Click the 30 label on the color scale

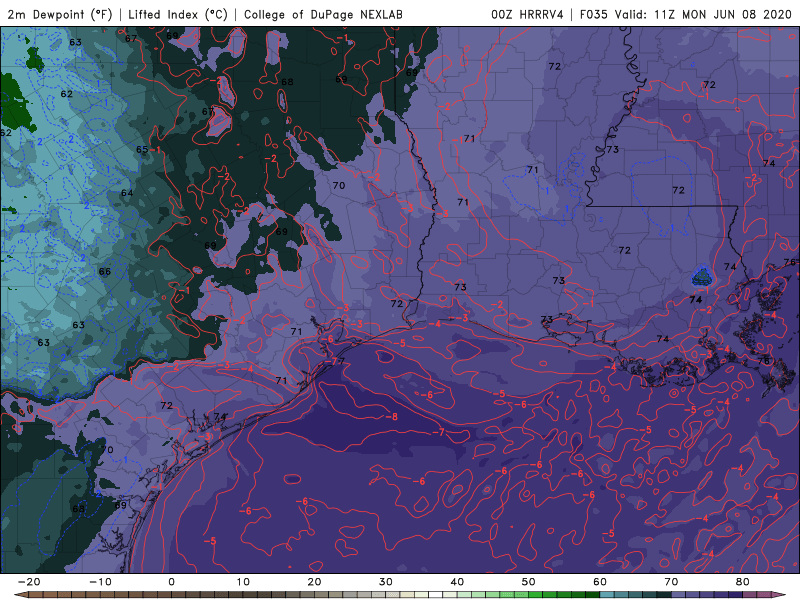click(386, 582)
